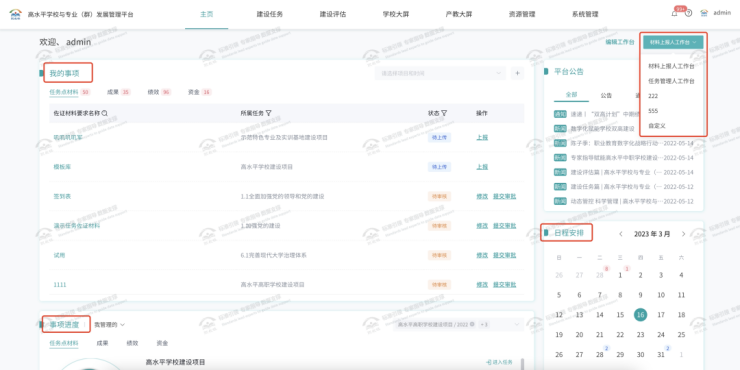Choose 任务管理人工作台 from dropdown list
Screen dimensions: 740x370
(671, 81)
